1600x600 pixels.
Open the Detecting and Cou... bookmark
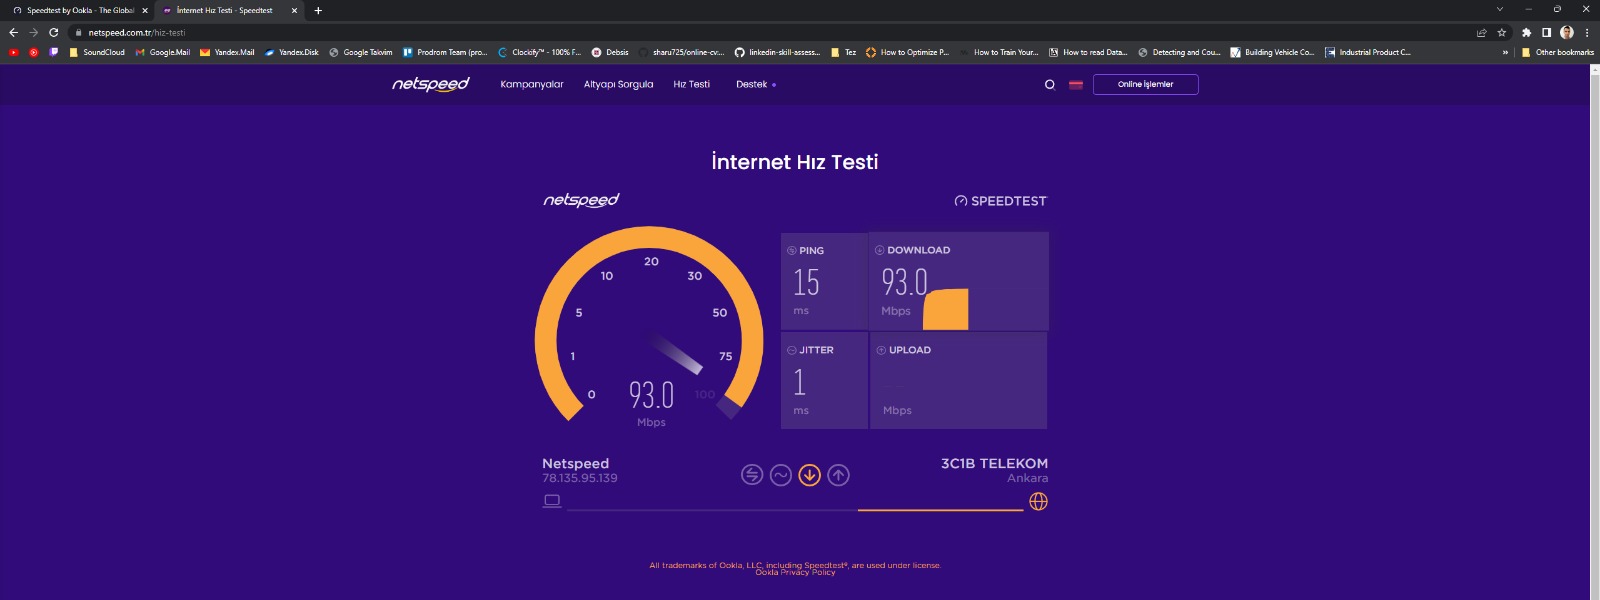1179,52
